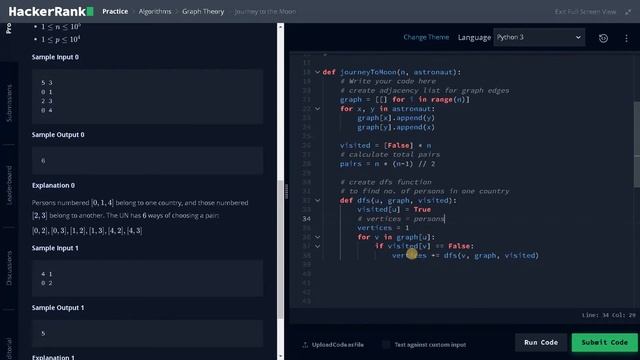Viewport: 640px width, 360px height.
Task: Open the Discussions side tab
Action: 9,268
